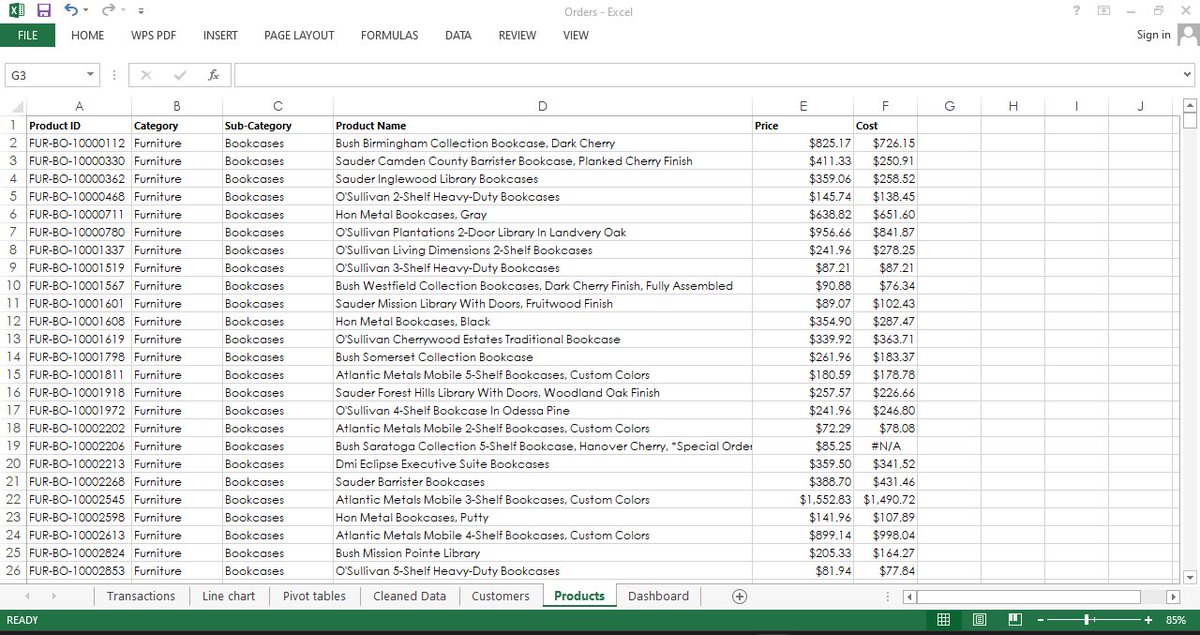This screenshot has width=1200, height=635.
Task: Open Customize Quick Access Toolbar dropdown
Action: pyautogui.click(x=141, y=12)
